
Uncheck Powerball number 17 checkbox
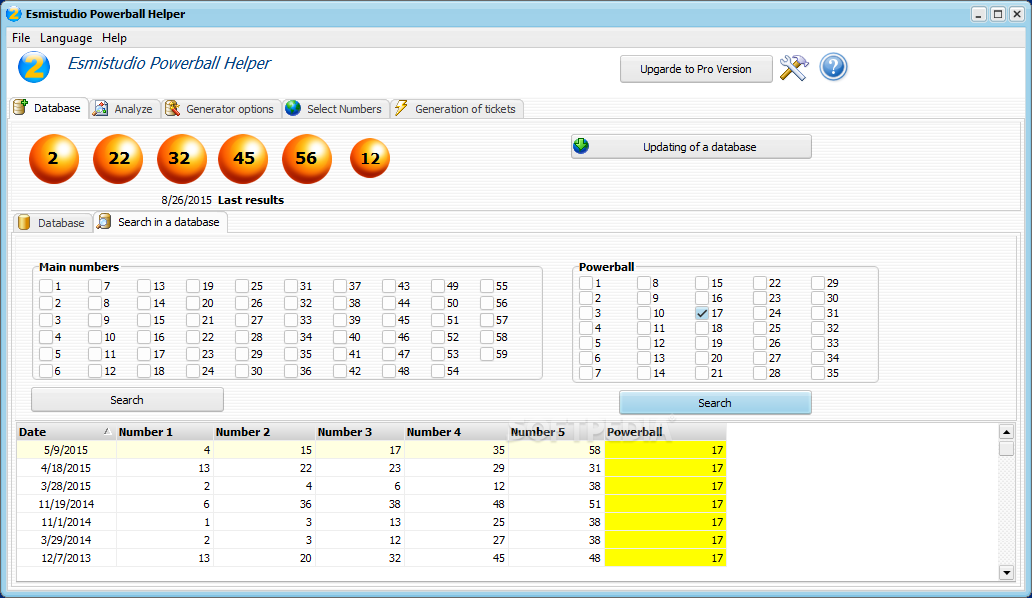702,313
